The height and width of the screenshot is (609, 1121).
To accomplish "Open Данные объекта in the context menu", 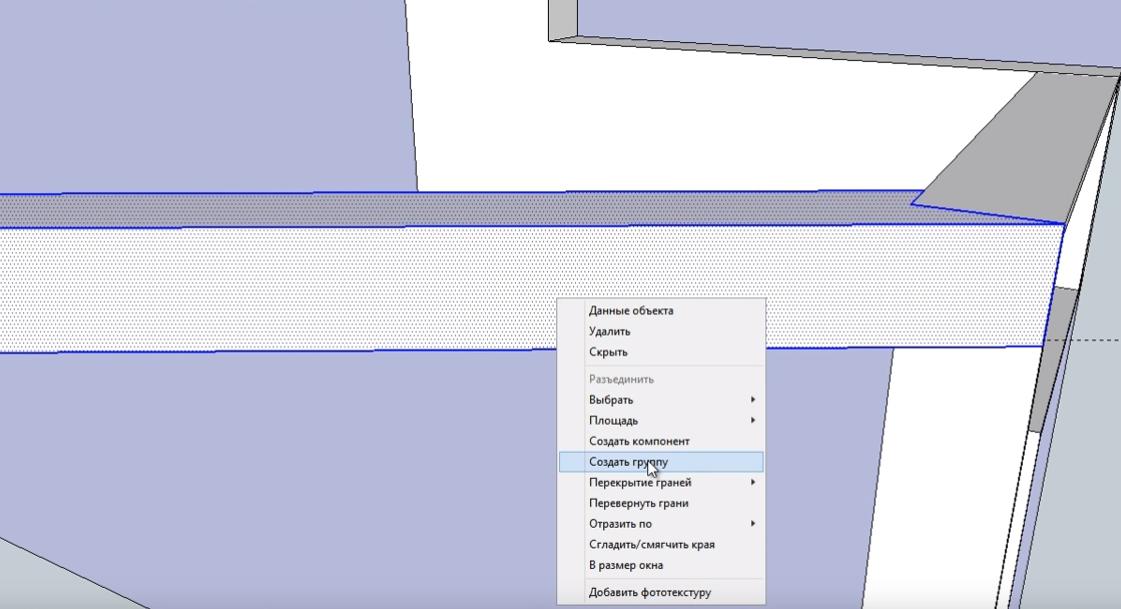I will tap(631, 311).
